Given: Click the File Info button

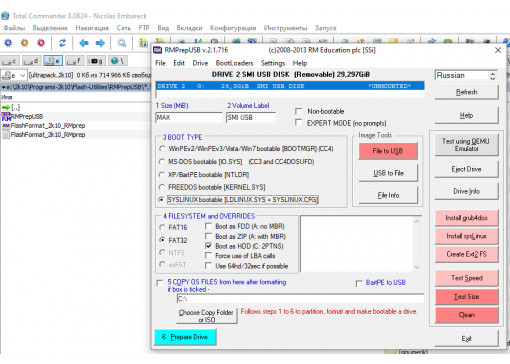Looking at the screenshot, I should pos(388,195).
